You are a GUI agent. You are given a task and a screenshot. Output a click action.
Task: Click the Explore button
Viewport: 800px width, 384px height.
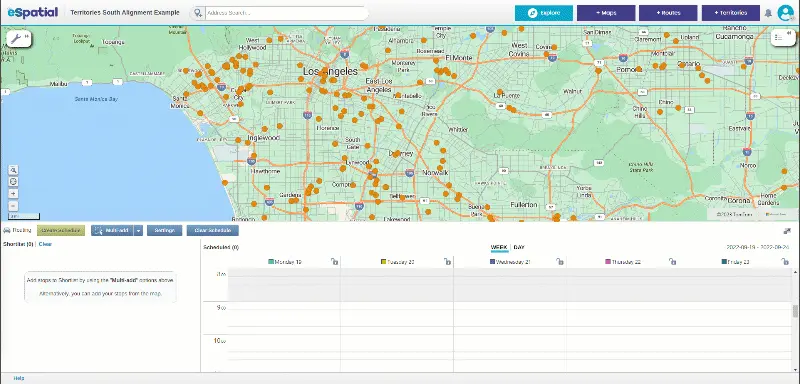pyautogui.click(x=544, y=13)
